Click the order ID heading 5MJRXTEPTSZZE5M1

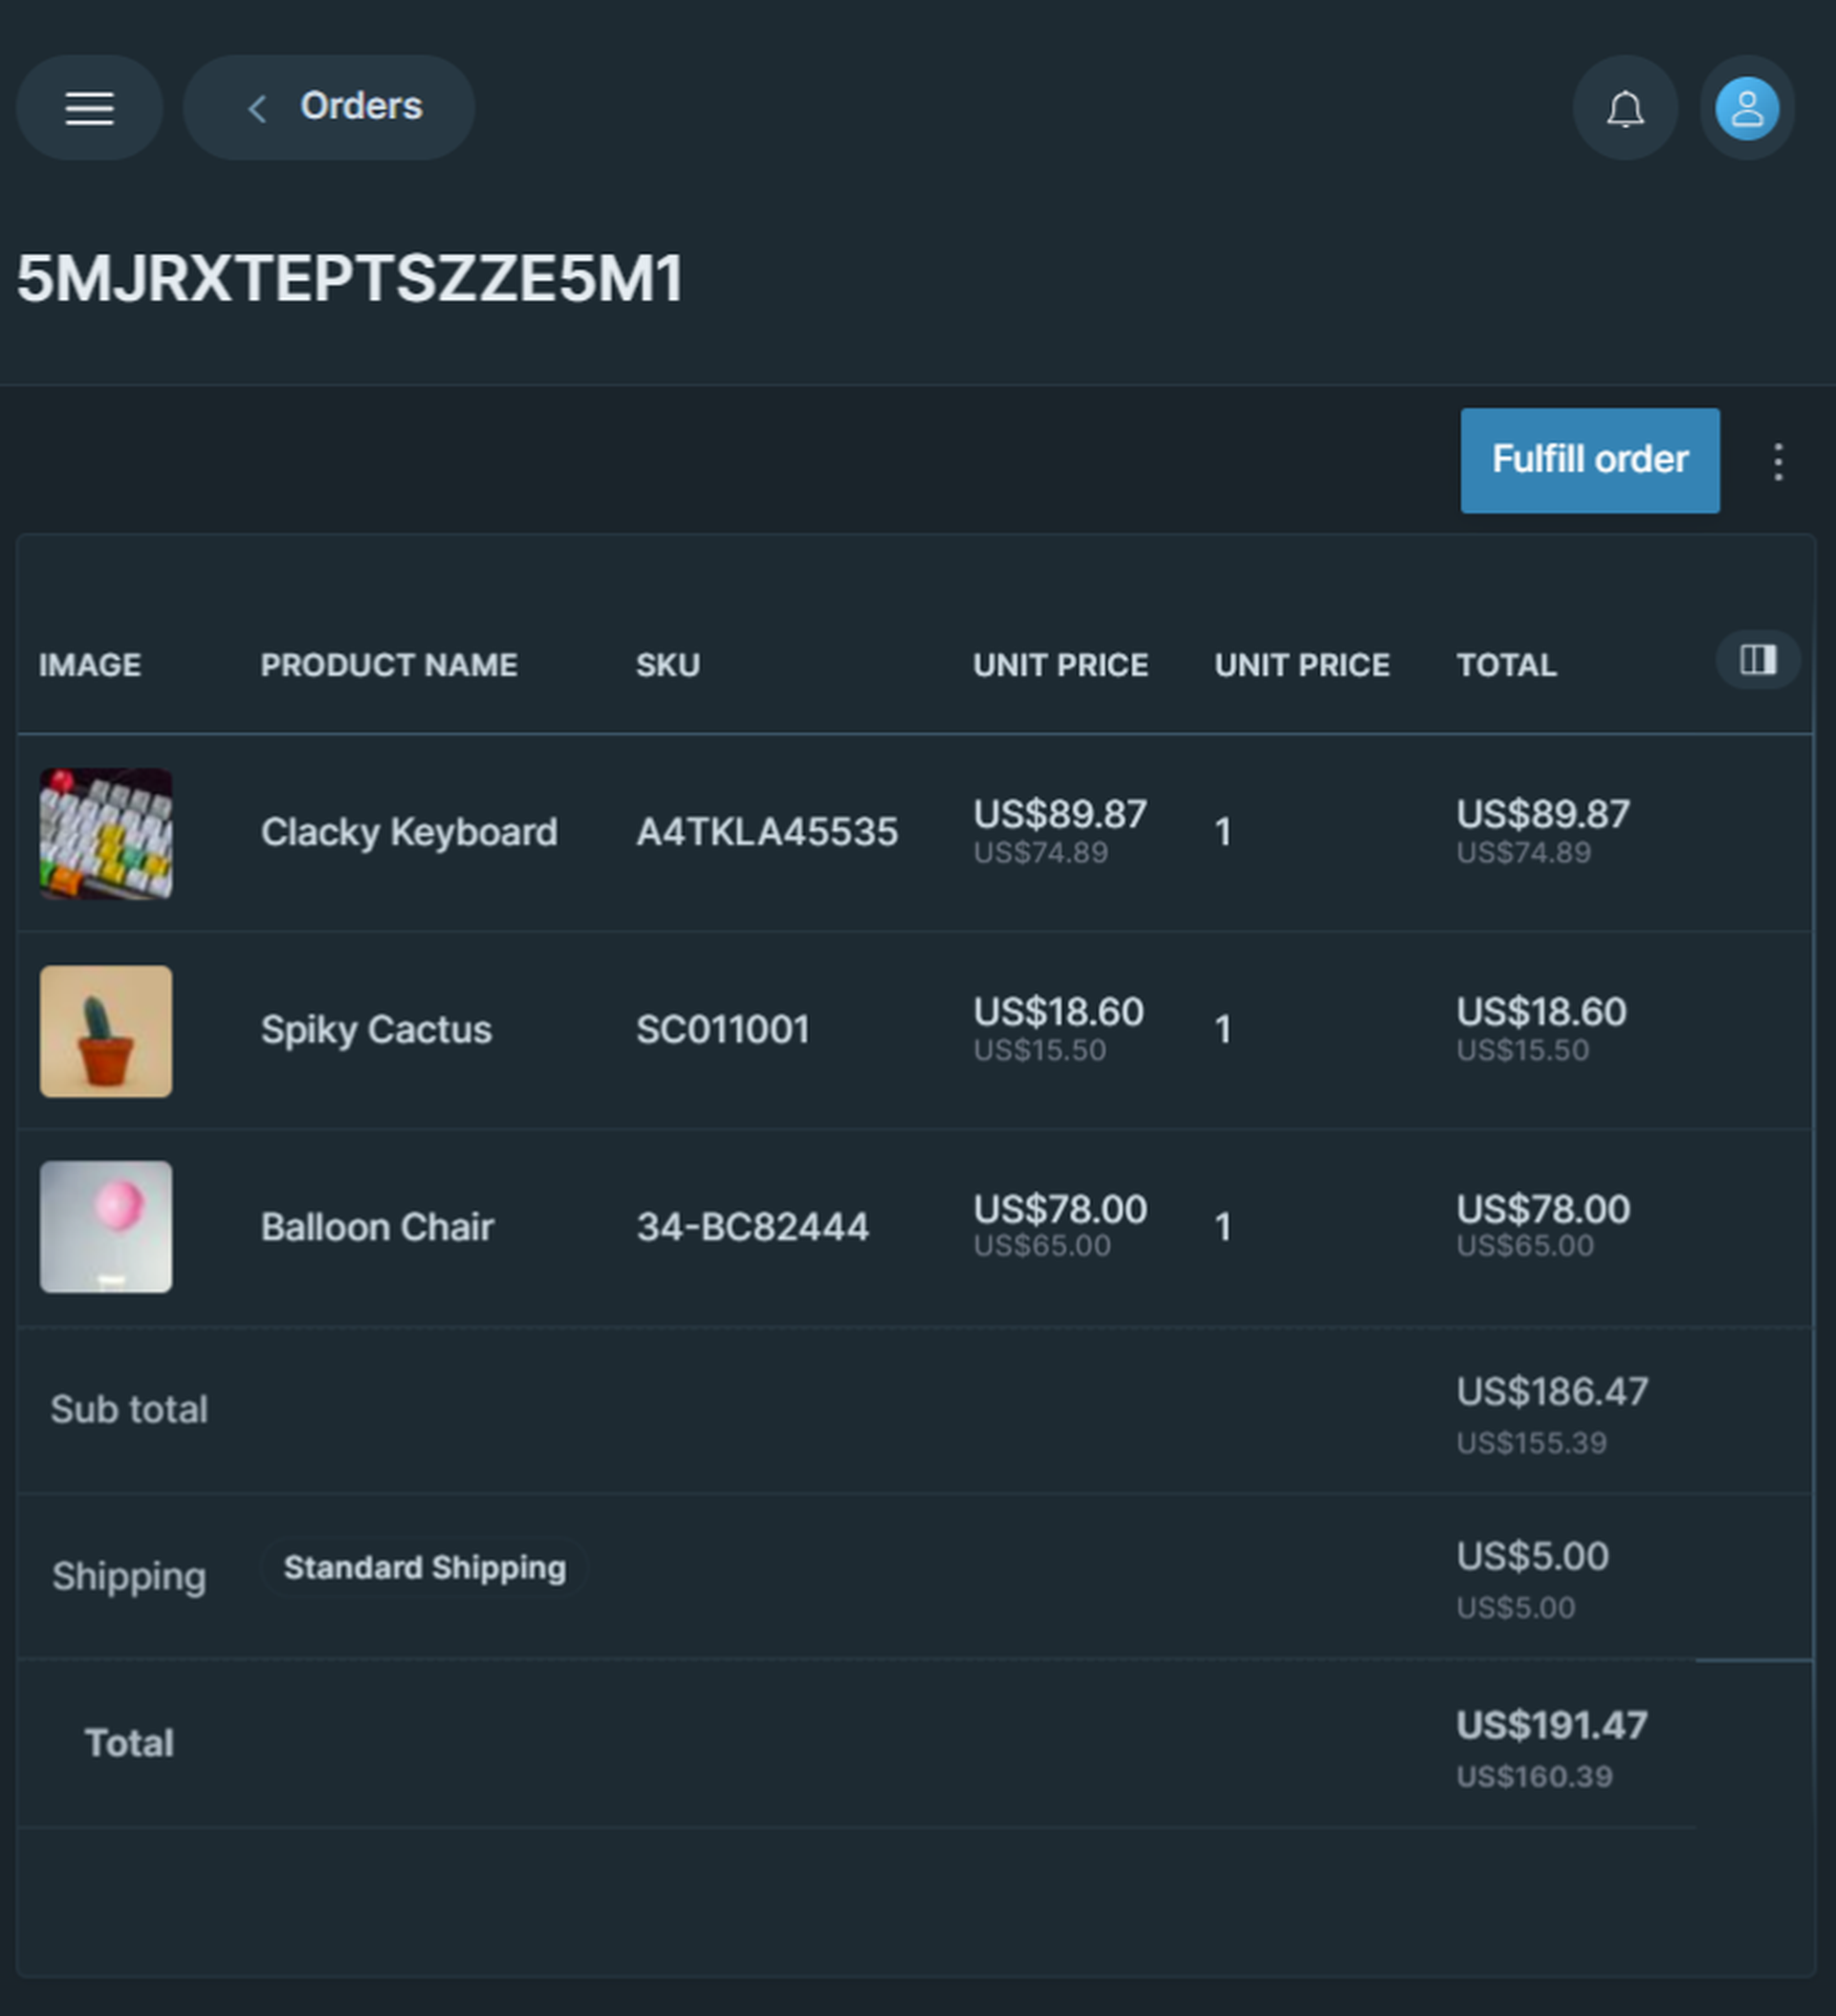point(350,278)
